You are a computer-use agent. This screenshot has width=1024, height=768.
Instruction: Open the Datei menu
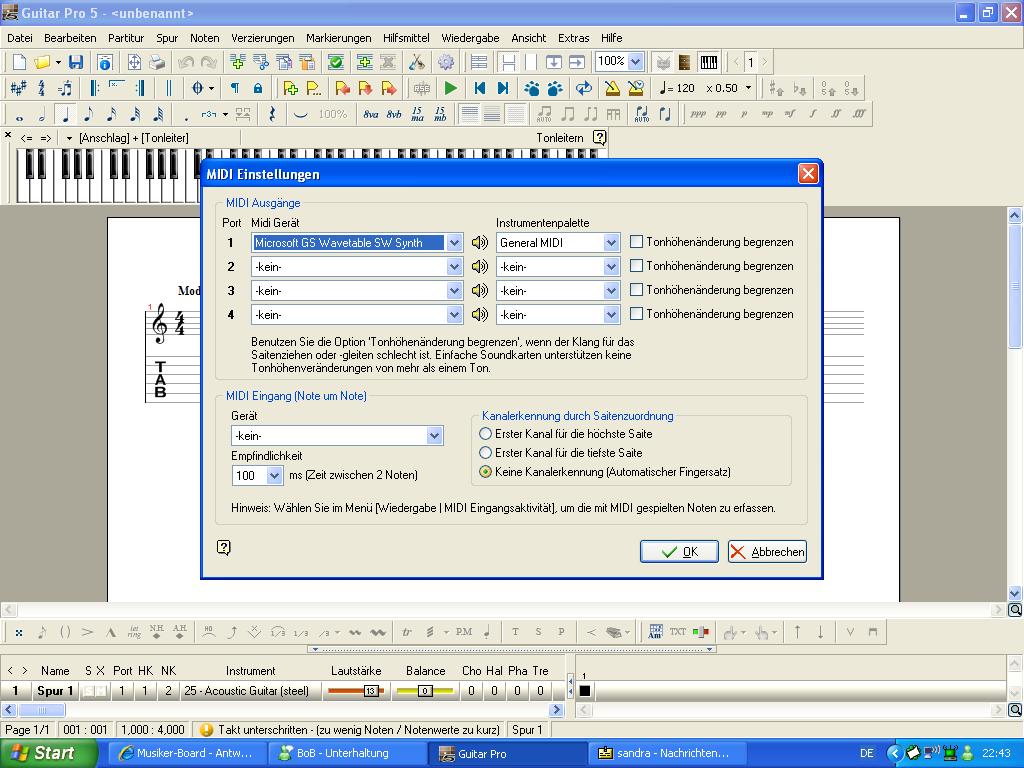tap(20, 38)
